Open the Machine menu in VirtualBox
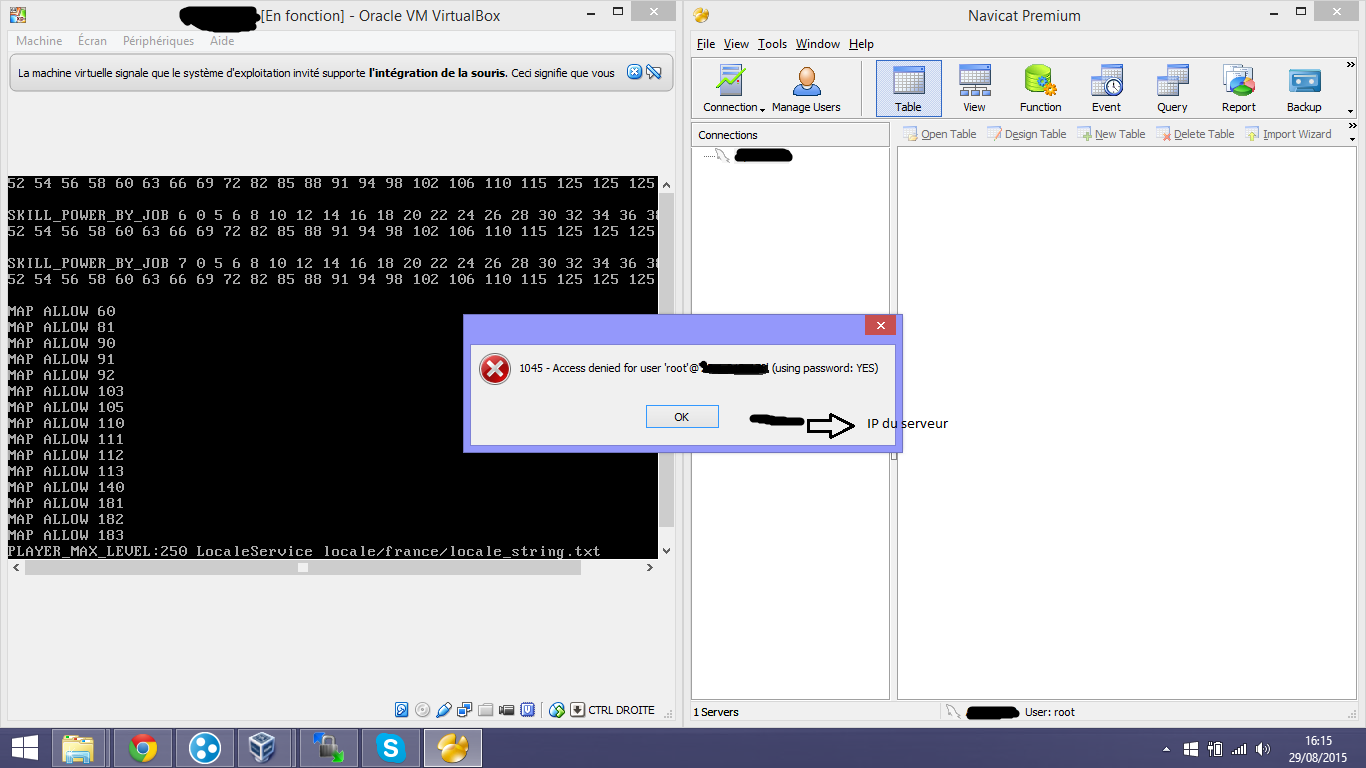1366x768 pixels. [x=39, y=41]
